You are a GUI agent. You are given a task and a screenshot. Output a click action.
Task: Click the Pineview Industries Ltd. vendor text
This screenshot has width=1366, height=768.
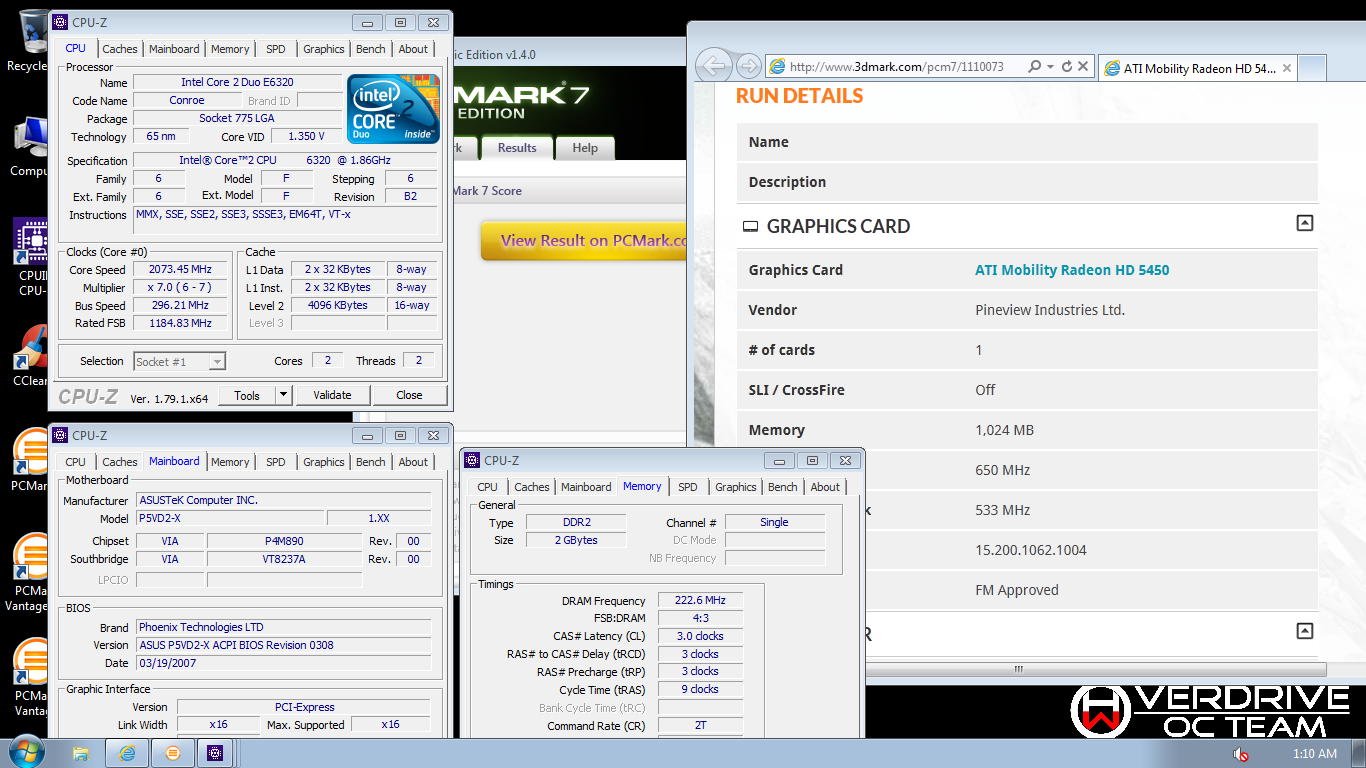coord(1050,310)
